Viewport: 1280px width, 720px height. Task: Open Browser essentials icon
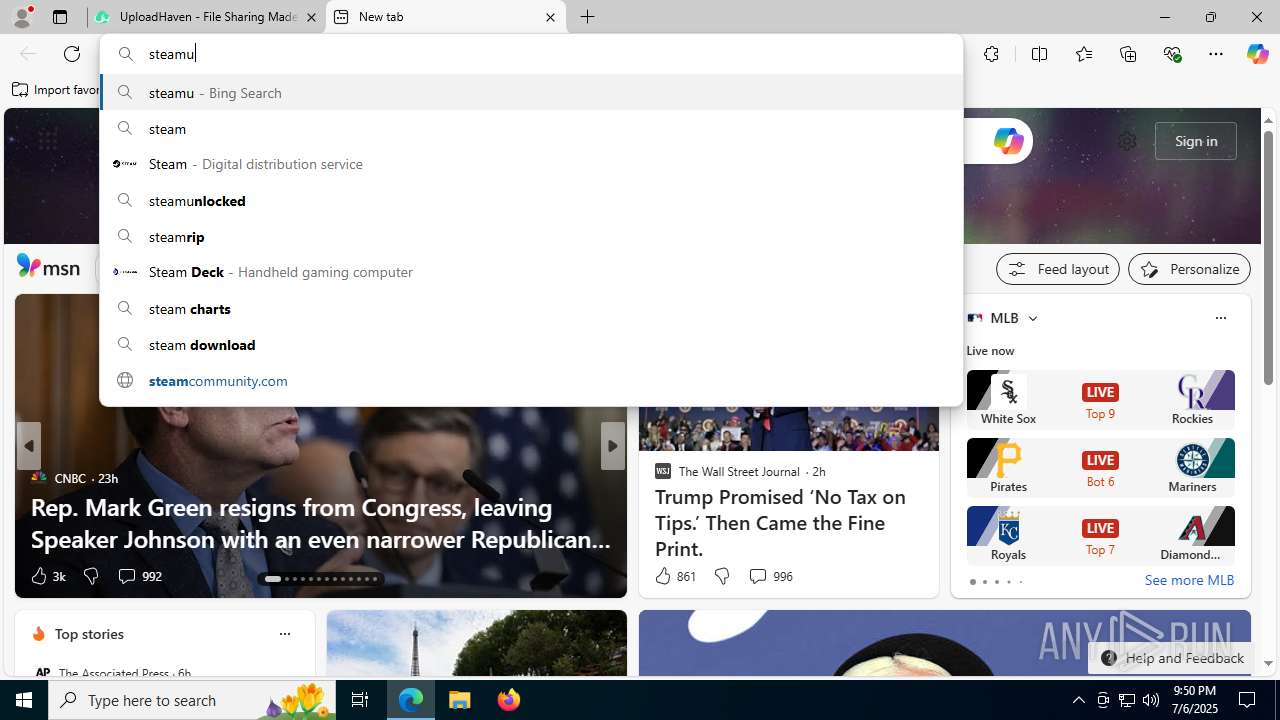click(1172, 54)
